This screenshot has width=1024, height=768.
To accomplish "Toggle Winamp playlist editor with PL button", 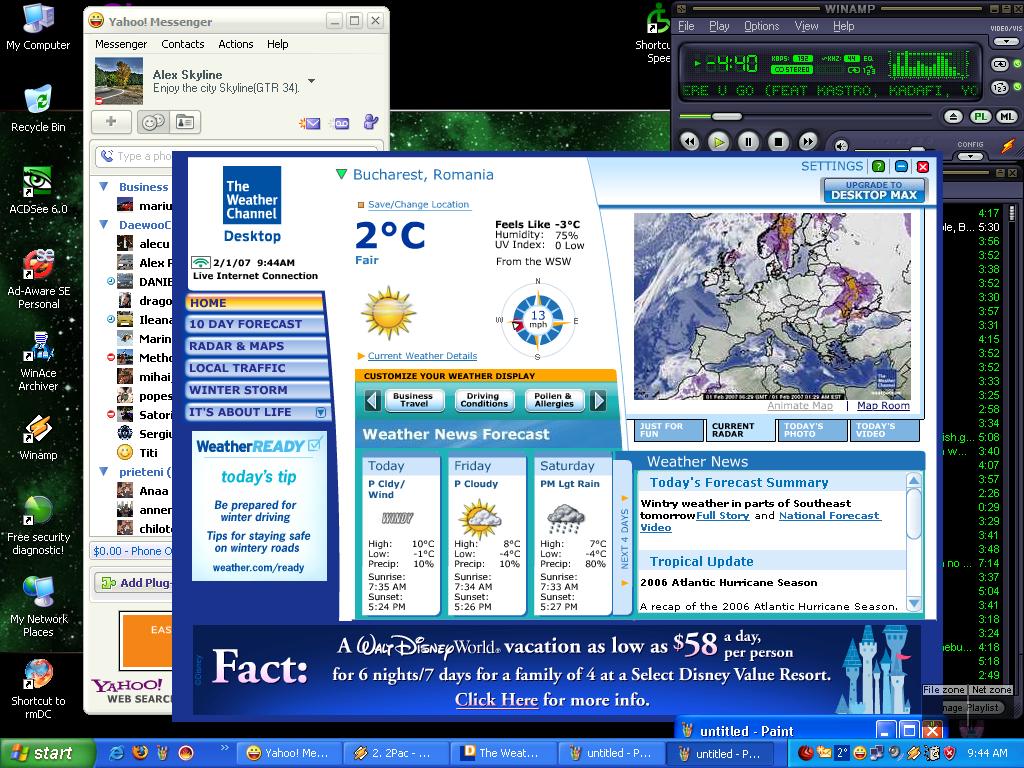I will click(x=981, y=117).
